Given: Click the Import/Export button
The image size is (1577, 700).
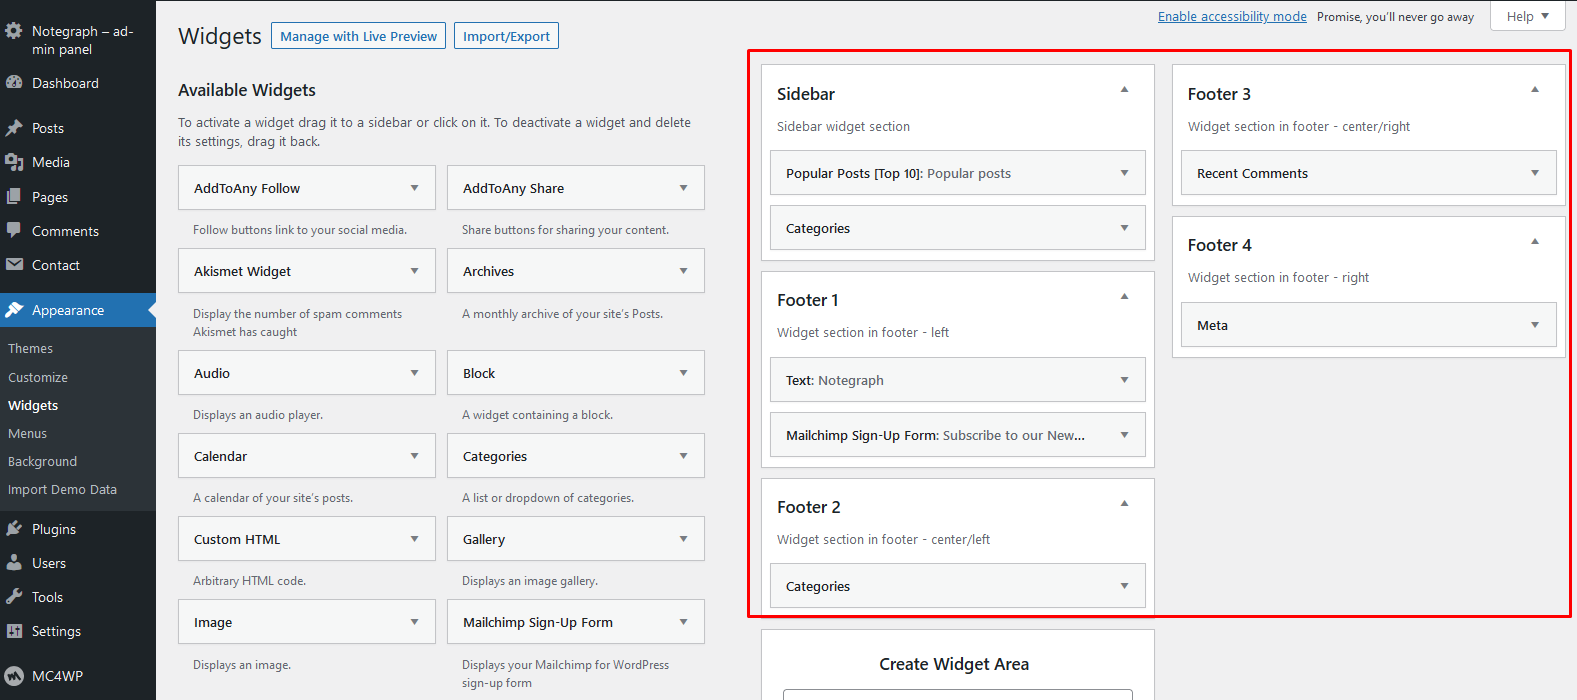Looking at the screenshot, I should coord(506,36).
